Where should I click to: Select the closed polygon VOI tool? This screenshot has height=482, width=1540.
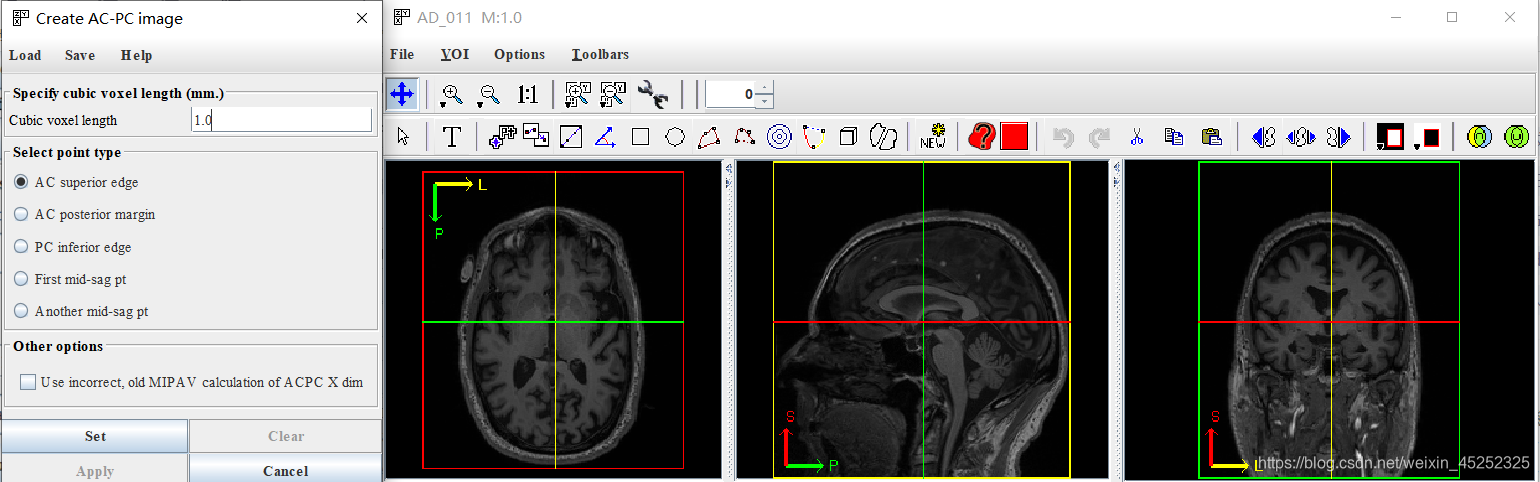(709, 137)
